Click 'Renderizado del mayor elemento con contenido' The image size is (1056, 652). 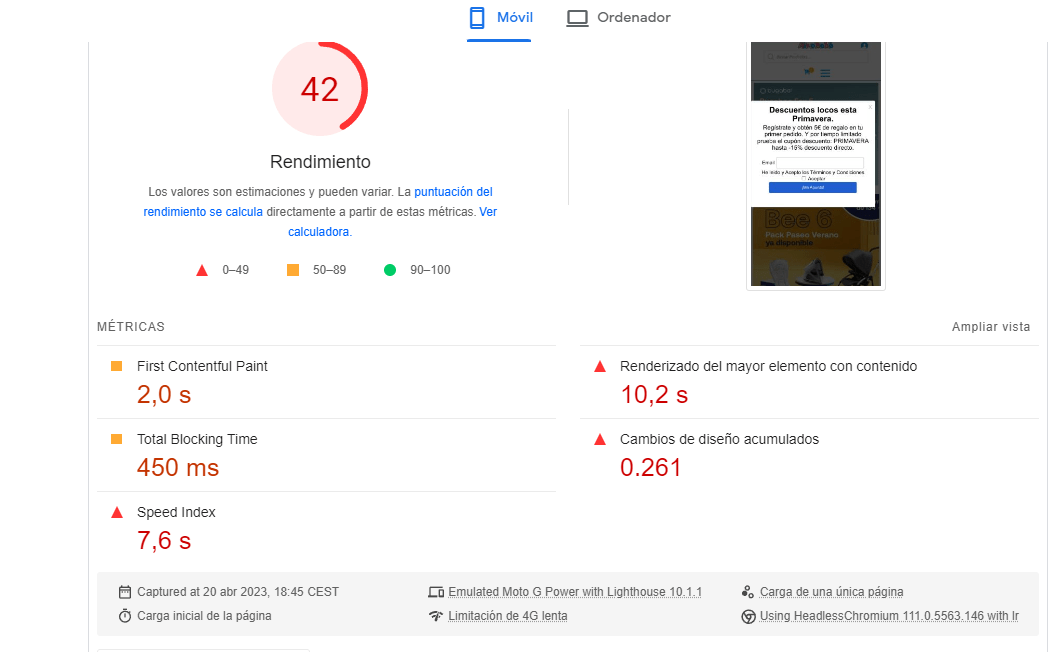(768, 366)
